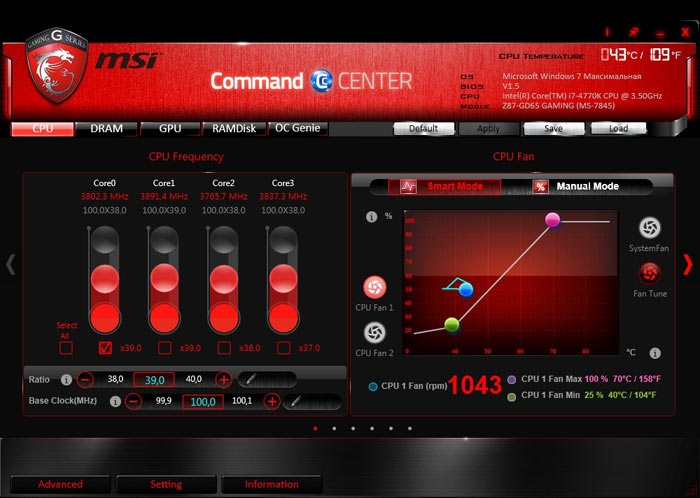Image resolution: width=700 pixels, height=498 pixels.
Task: Click the Apply button
Action: coord(488,129)
